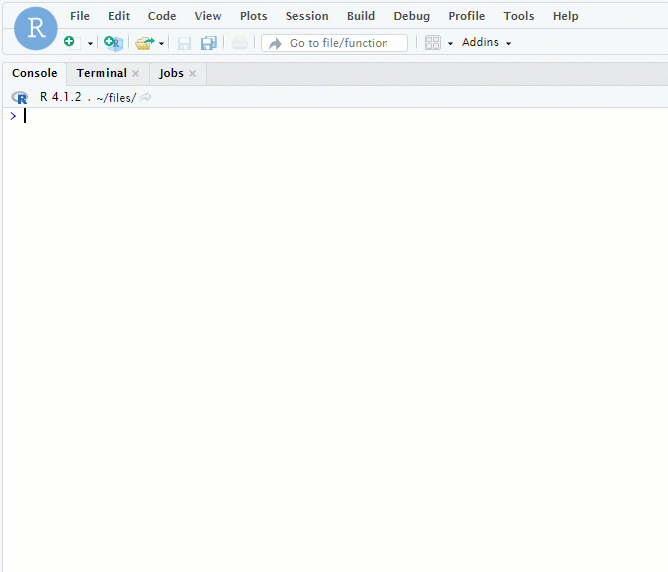Click the Go to file/function field
The image size is (668, 572).
click(335, 43)
